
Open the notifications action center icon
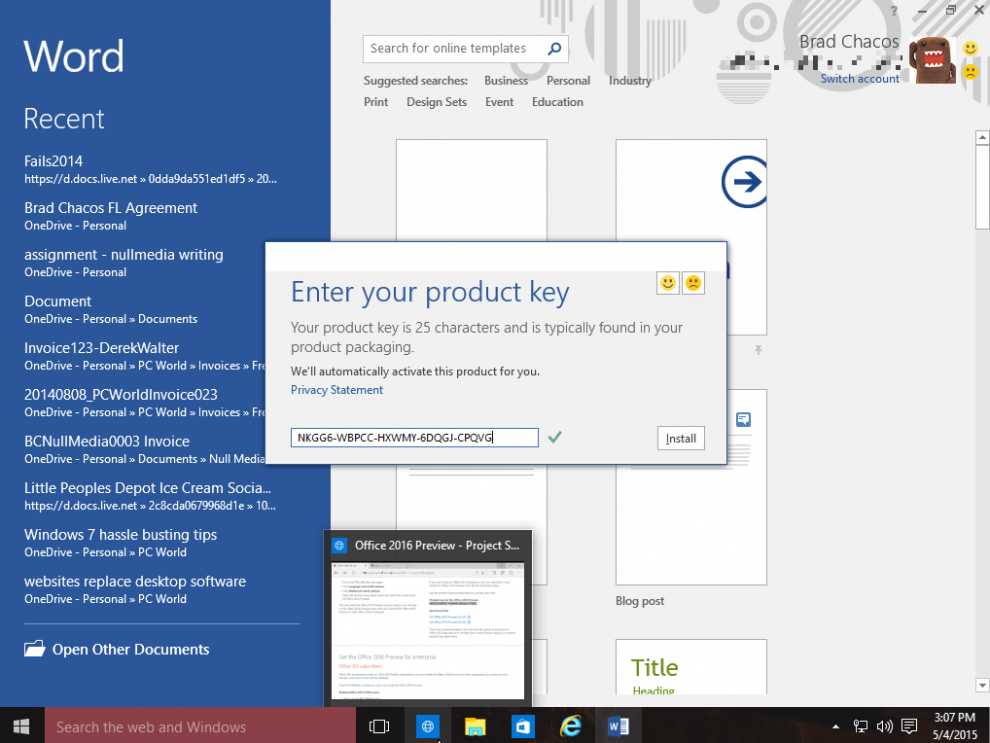coord(909,727)
